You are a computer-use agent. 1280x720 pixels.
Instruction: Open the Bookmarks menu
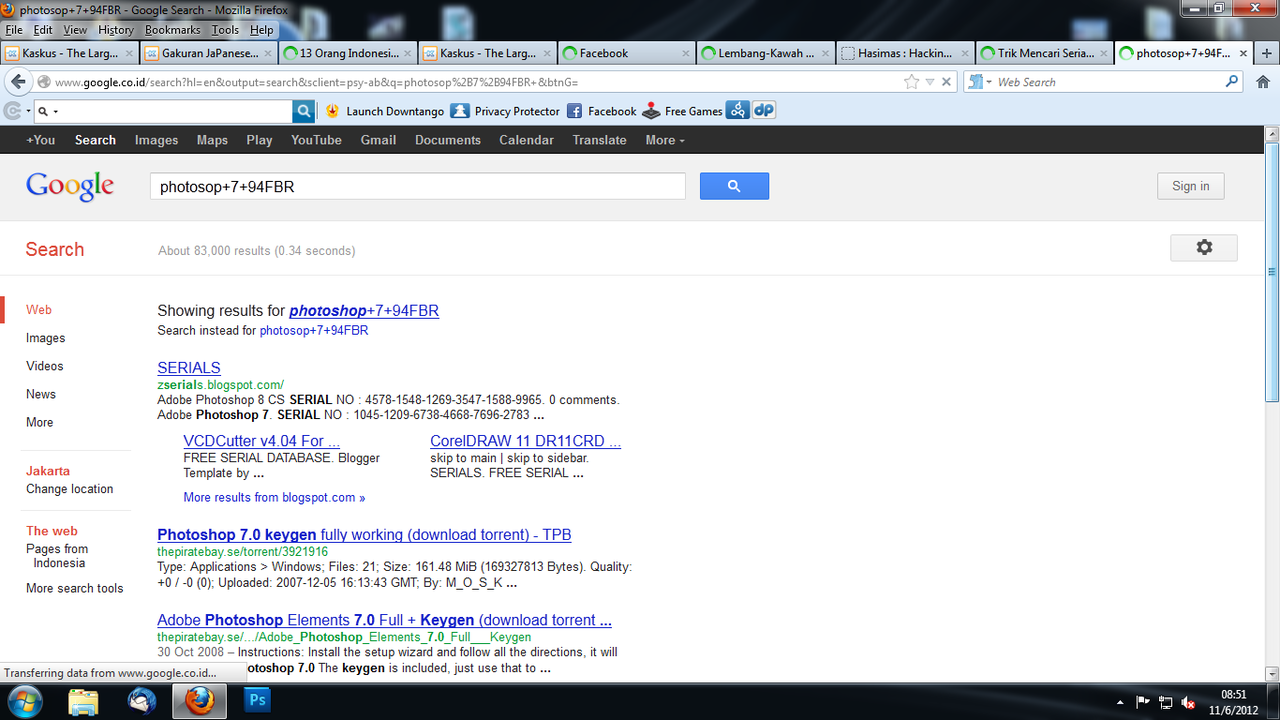pyautogui.click(x=173, y=30)
